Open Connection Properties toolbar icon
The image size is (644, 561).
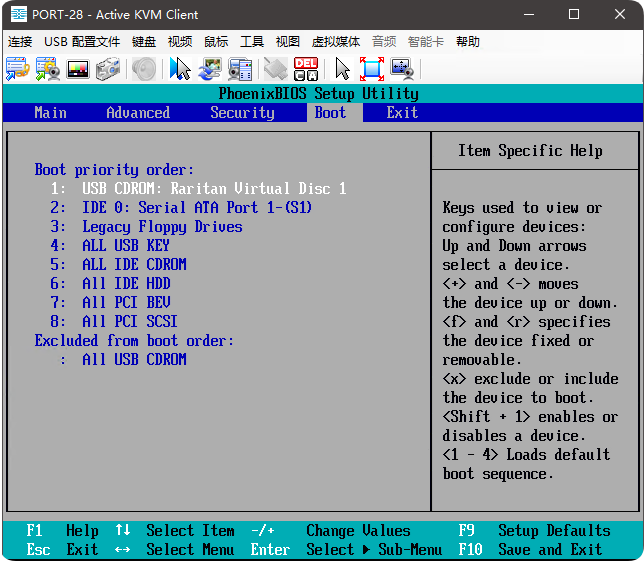[x=17, y=69]
